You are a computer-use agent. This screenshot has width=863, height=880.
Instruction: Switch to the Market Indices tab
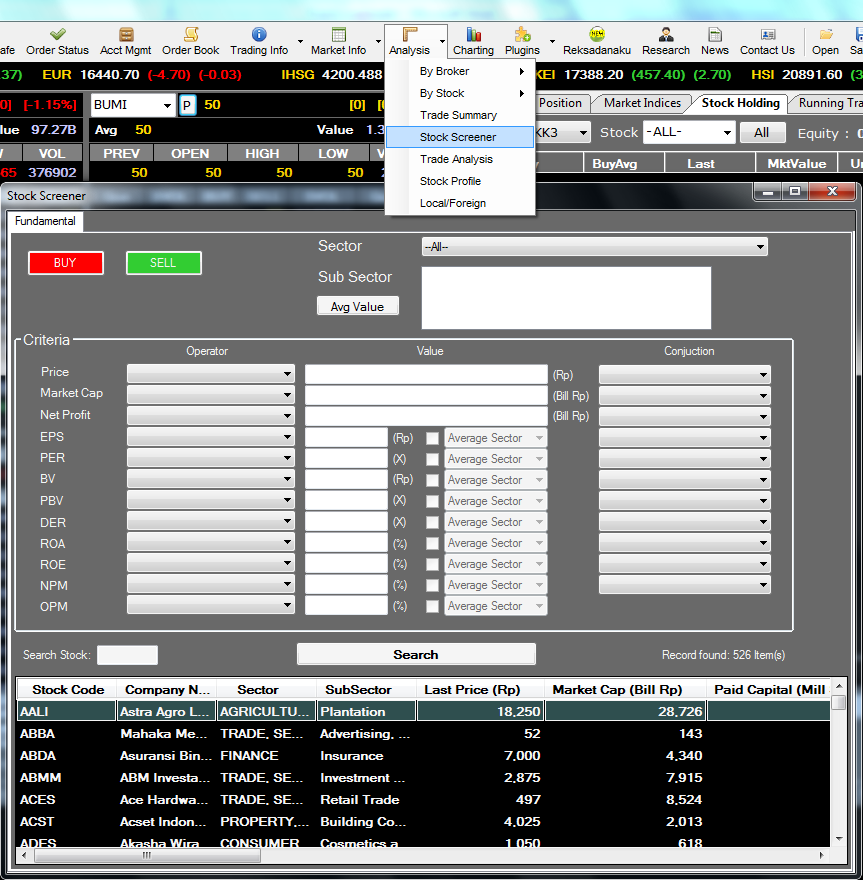point(642,103)
